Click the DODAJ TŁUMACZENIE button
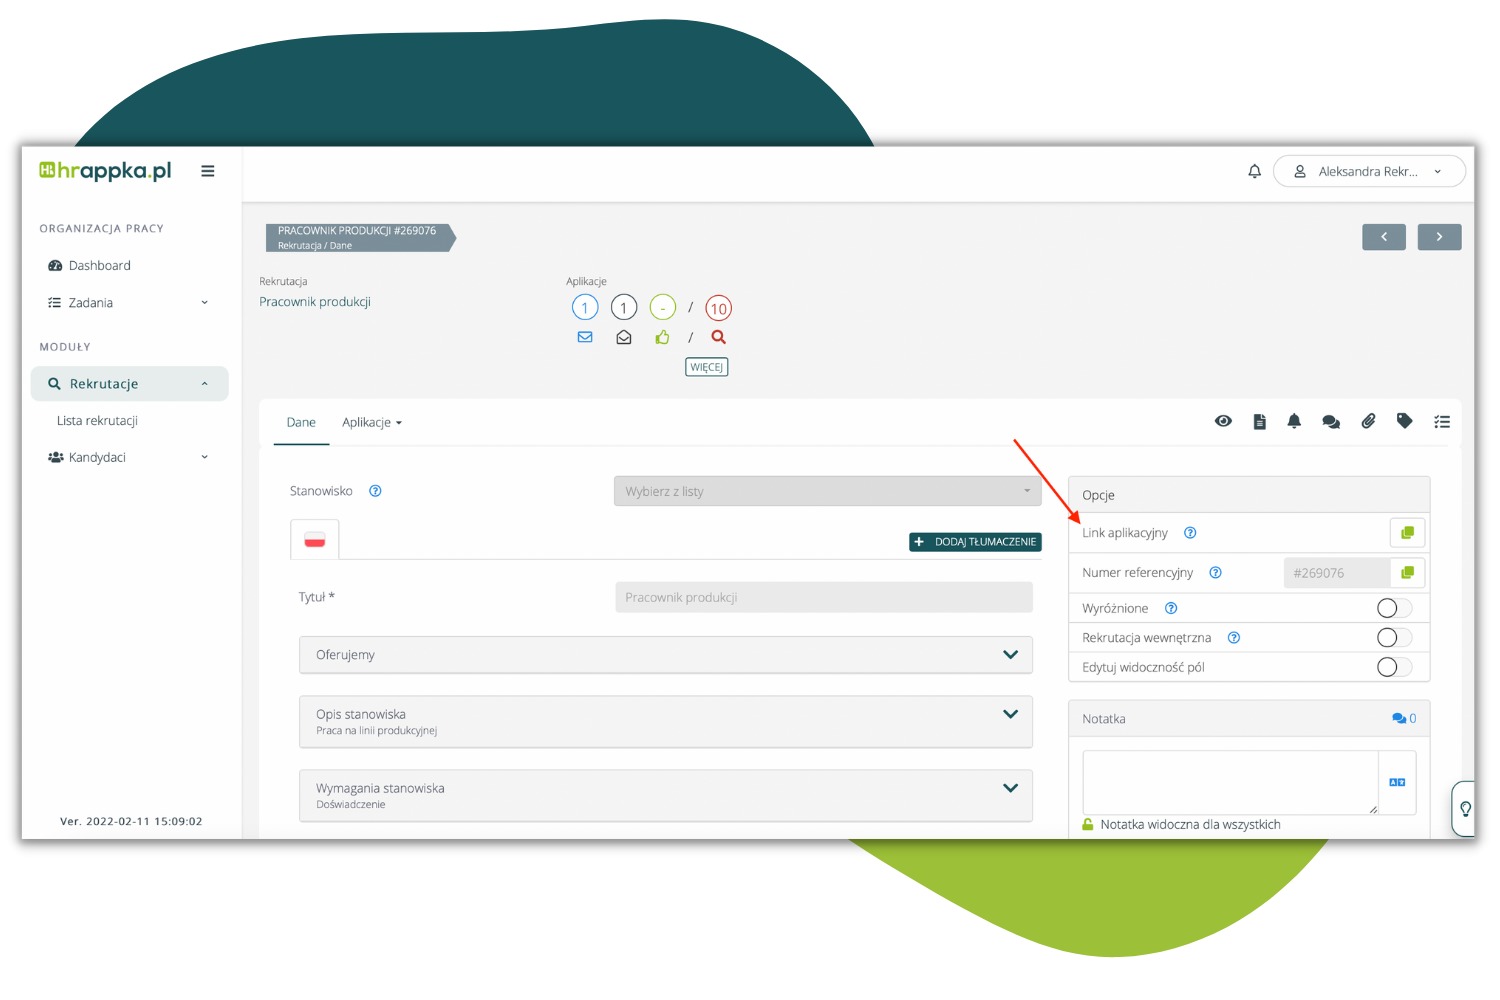Screen dimensions: 1500x1000 point(975,542)
